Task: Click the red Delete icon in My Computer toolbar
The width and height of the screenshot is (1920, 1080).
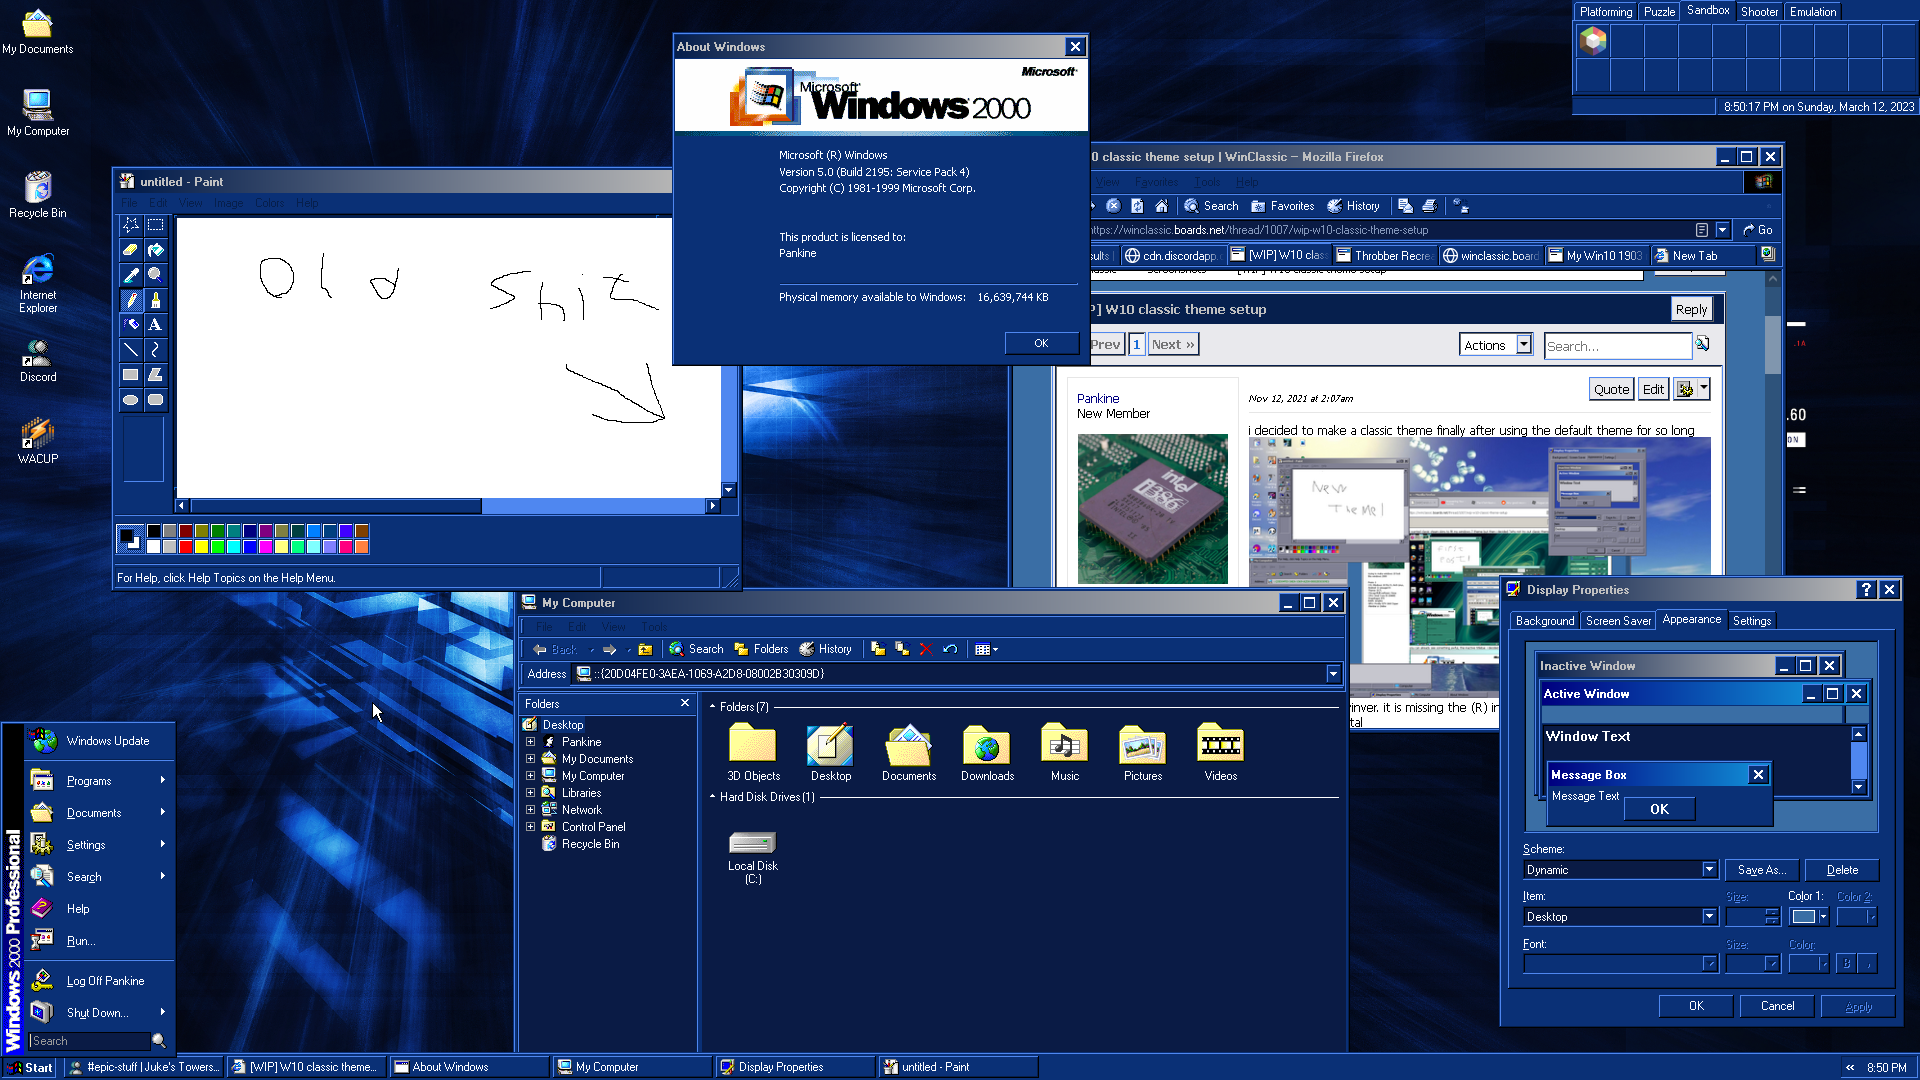Action: tap(926, 649)
